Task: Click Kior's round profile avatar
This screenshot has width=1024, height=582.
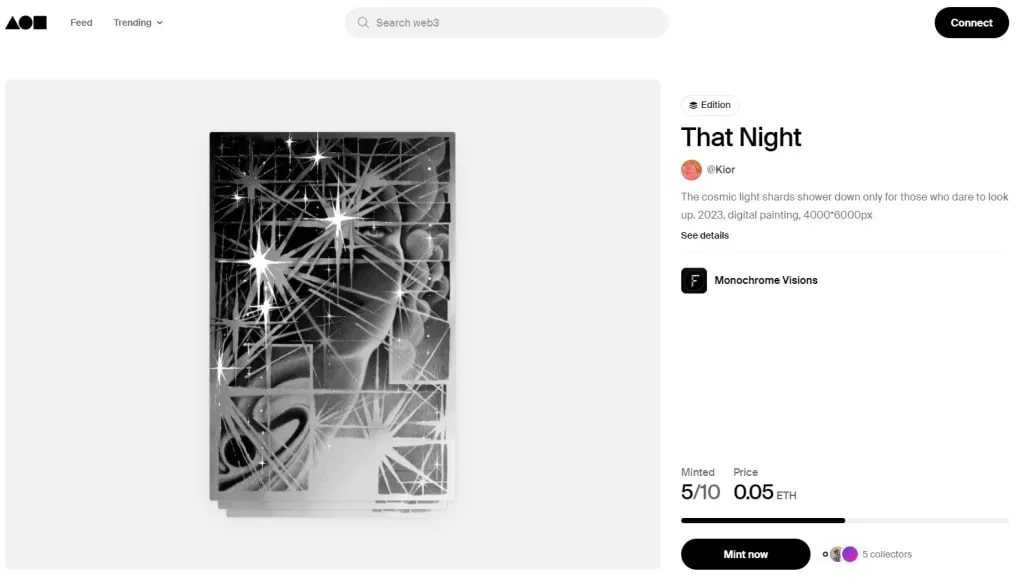Action: 691,170
